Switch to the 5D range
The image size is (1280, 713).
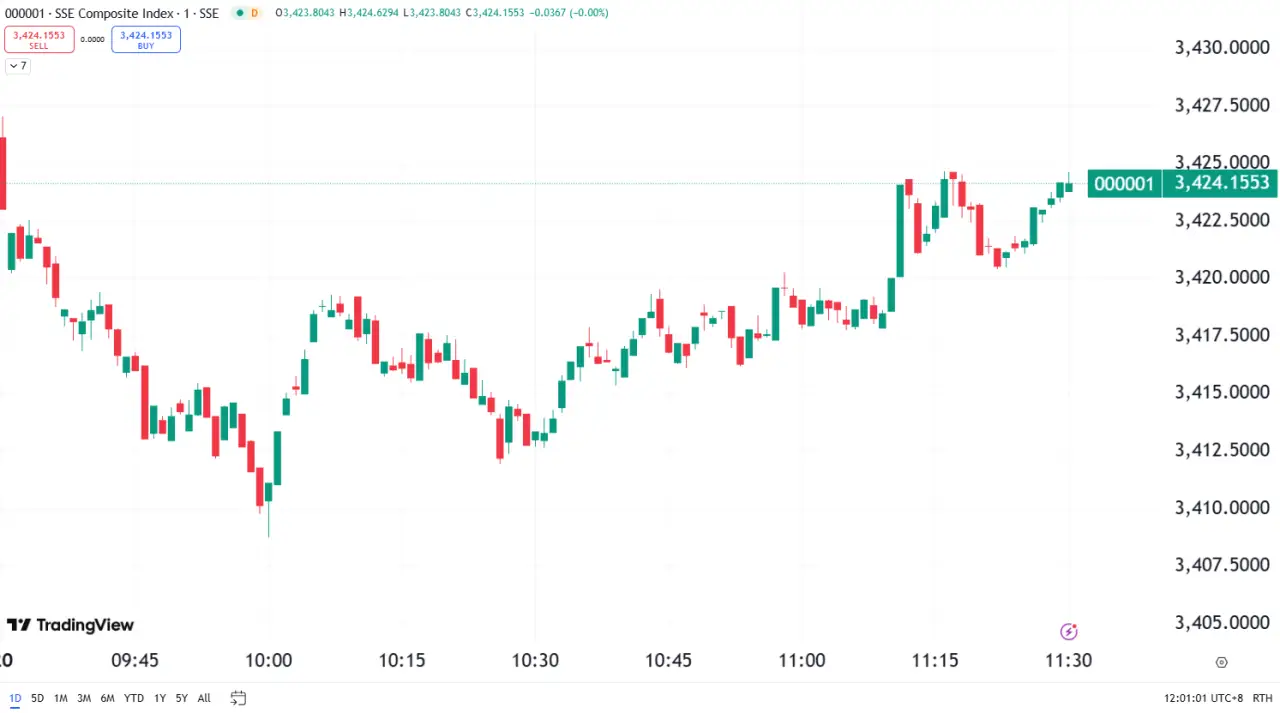pyautogui.click(x=37, y=698)
